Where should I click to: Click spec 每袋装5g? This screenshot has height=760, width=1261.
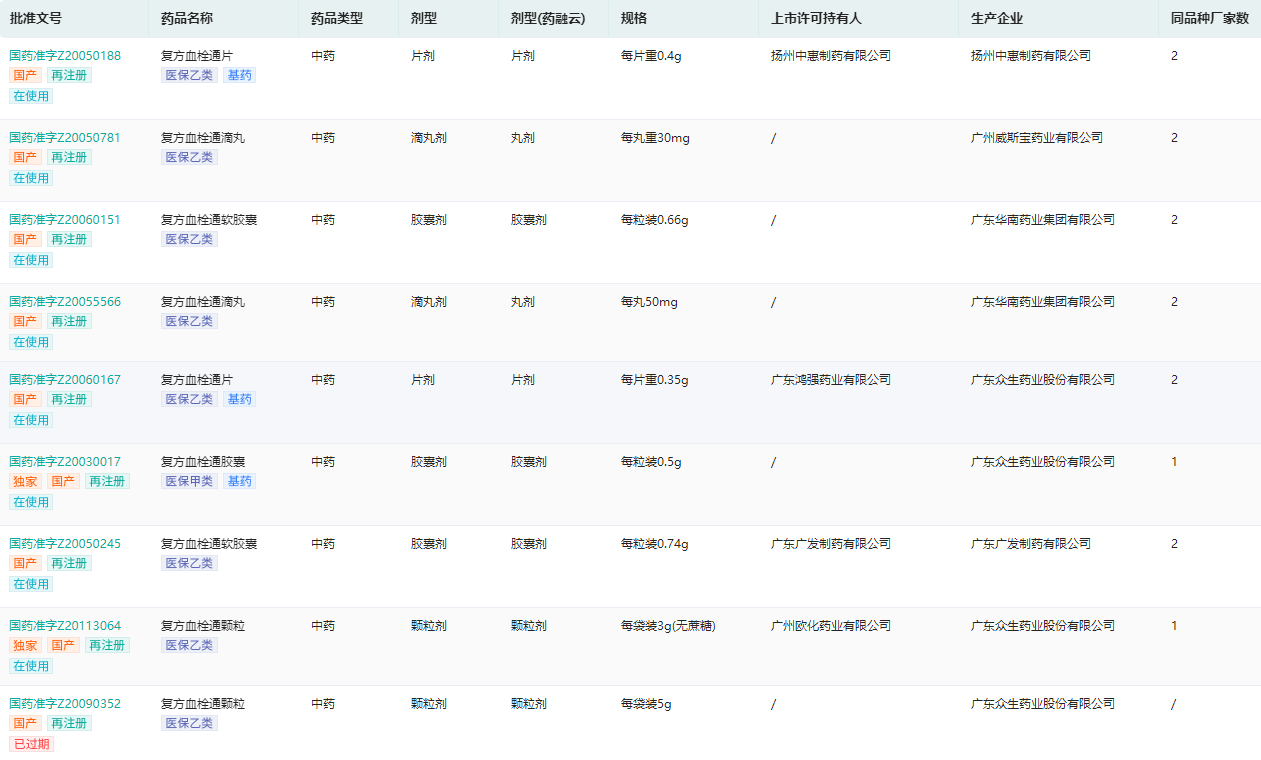(646, 704)
